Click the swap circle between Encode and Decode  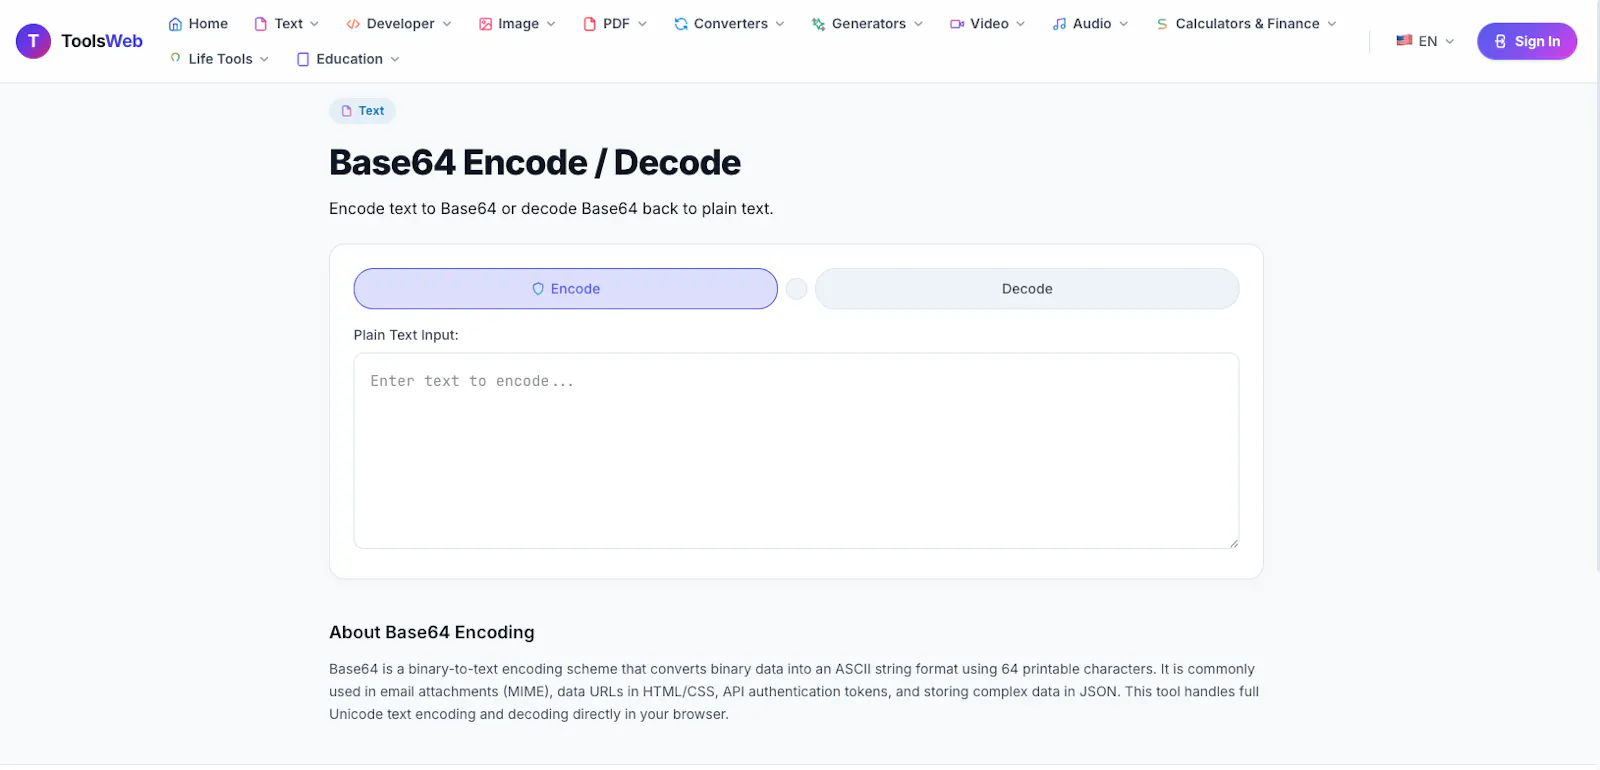click(796, 289)
